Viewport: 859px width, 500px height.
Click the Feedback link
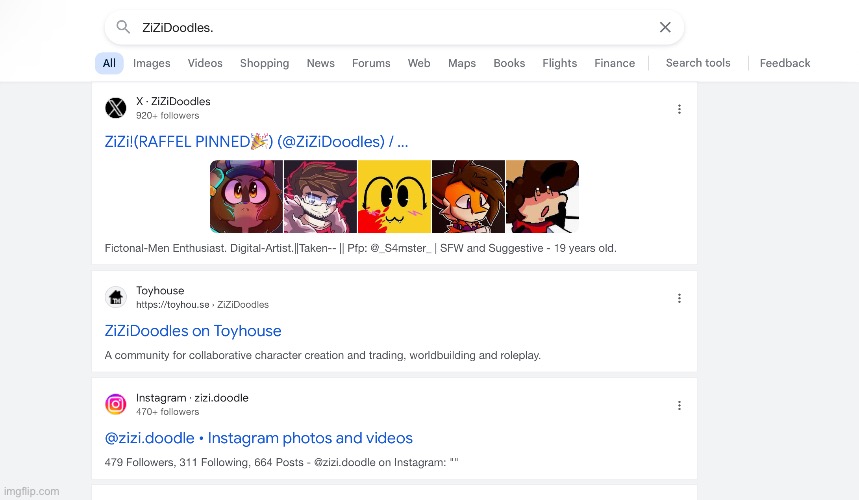(784, 63)
